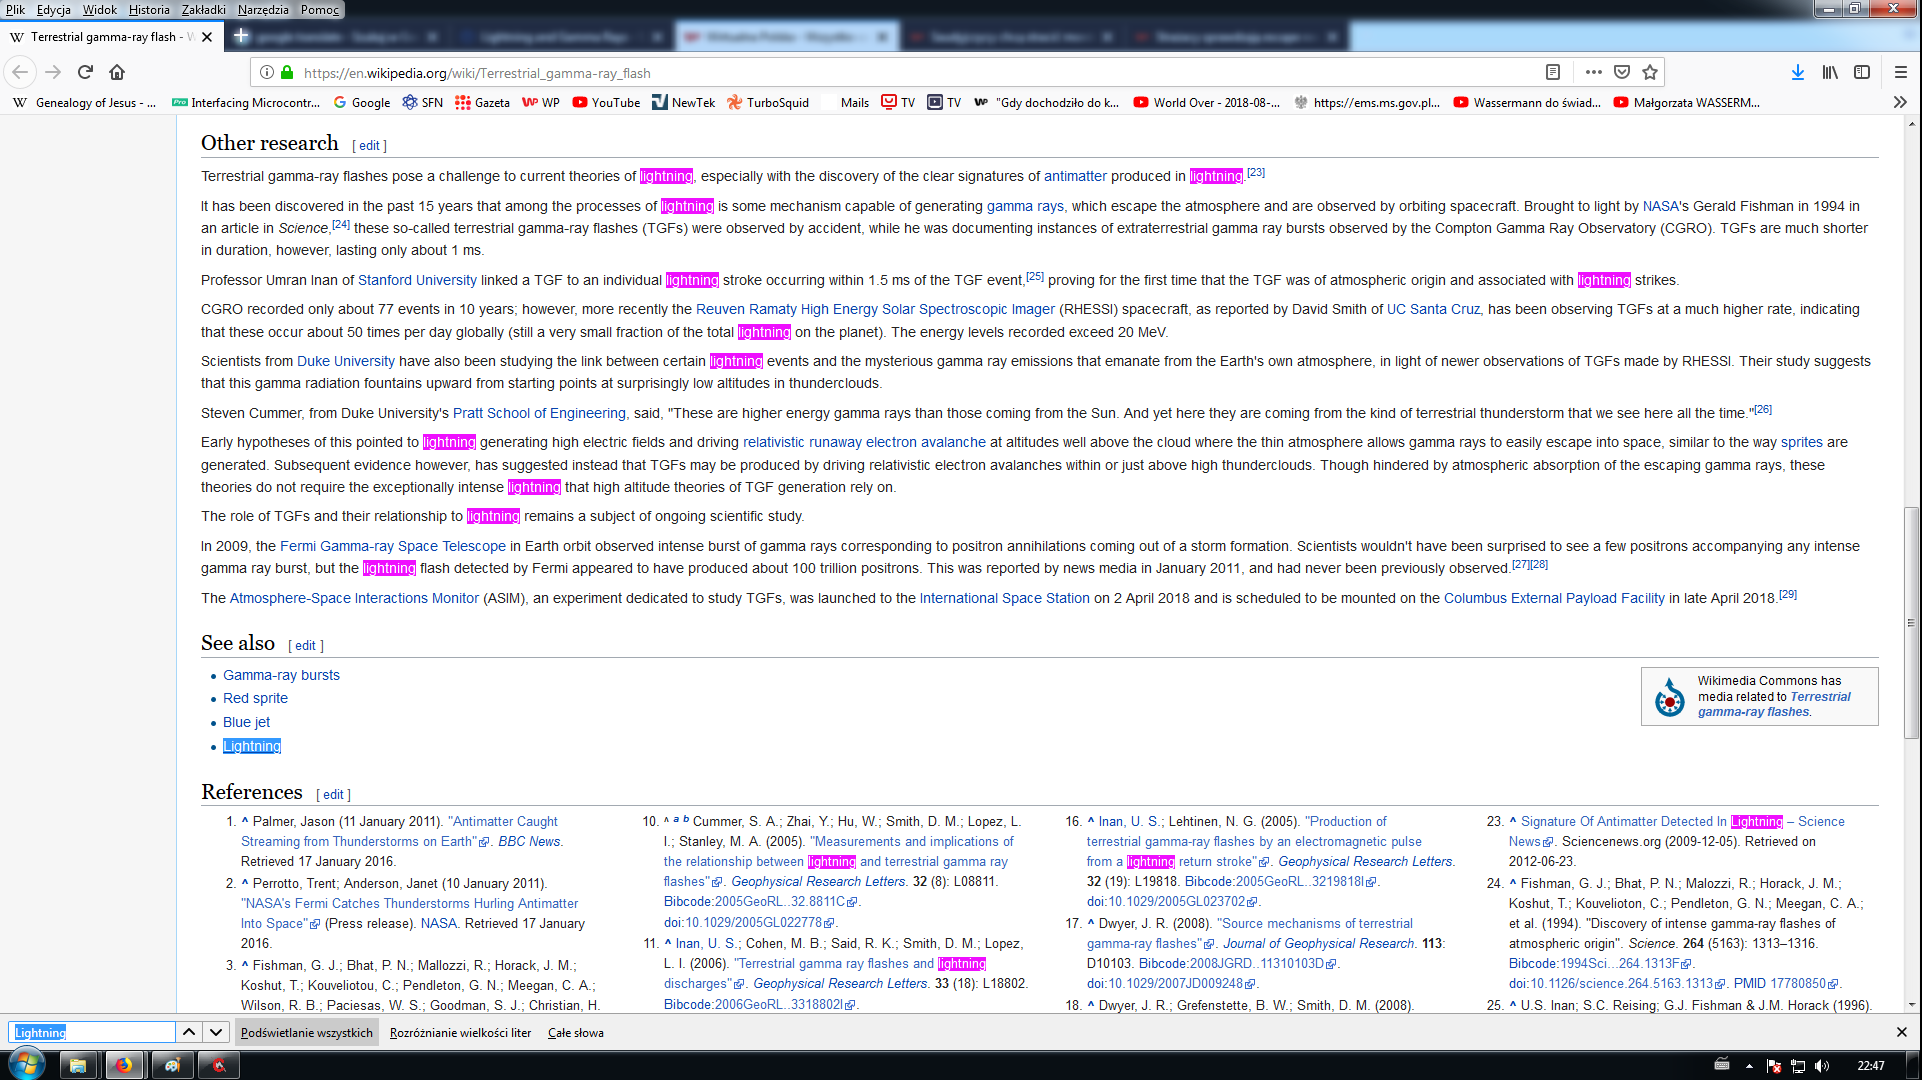Toggle Rozróżnianie wielkości liter option

tap(460, 1033)
